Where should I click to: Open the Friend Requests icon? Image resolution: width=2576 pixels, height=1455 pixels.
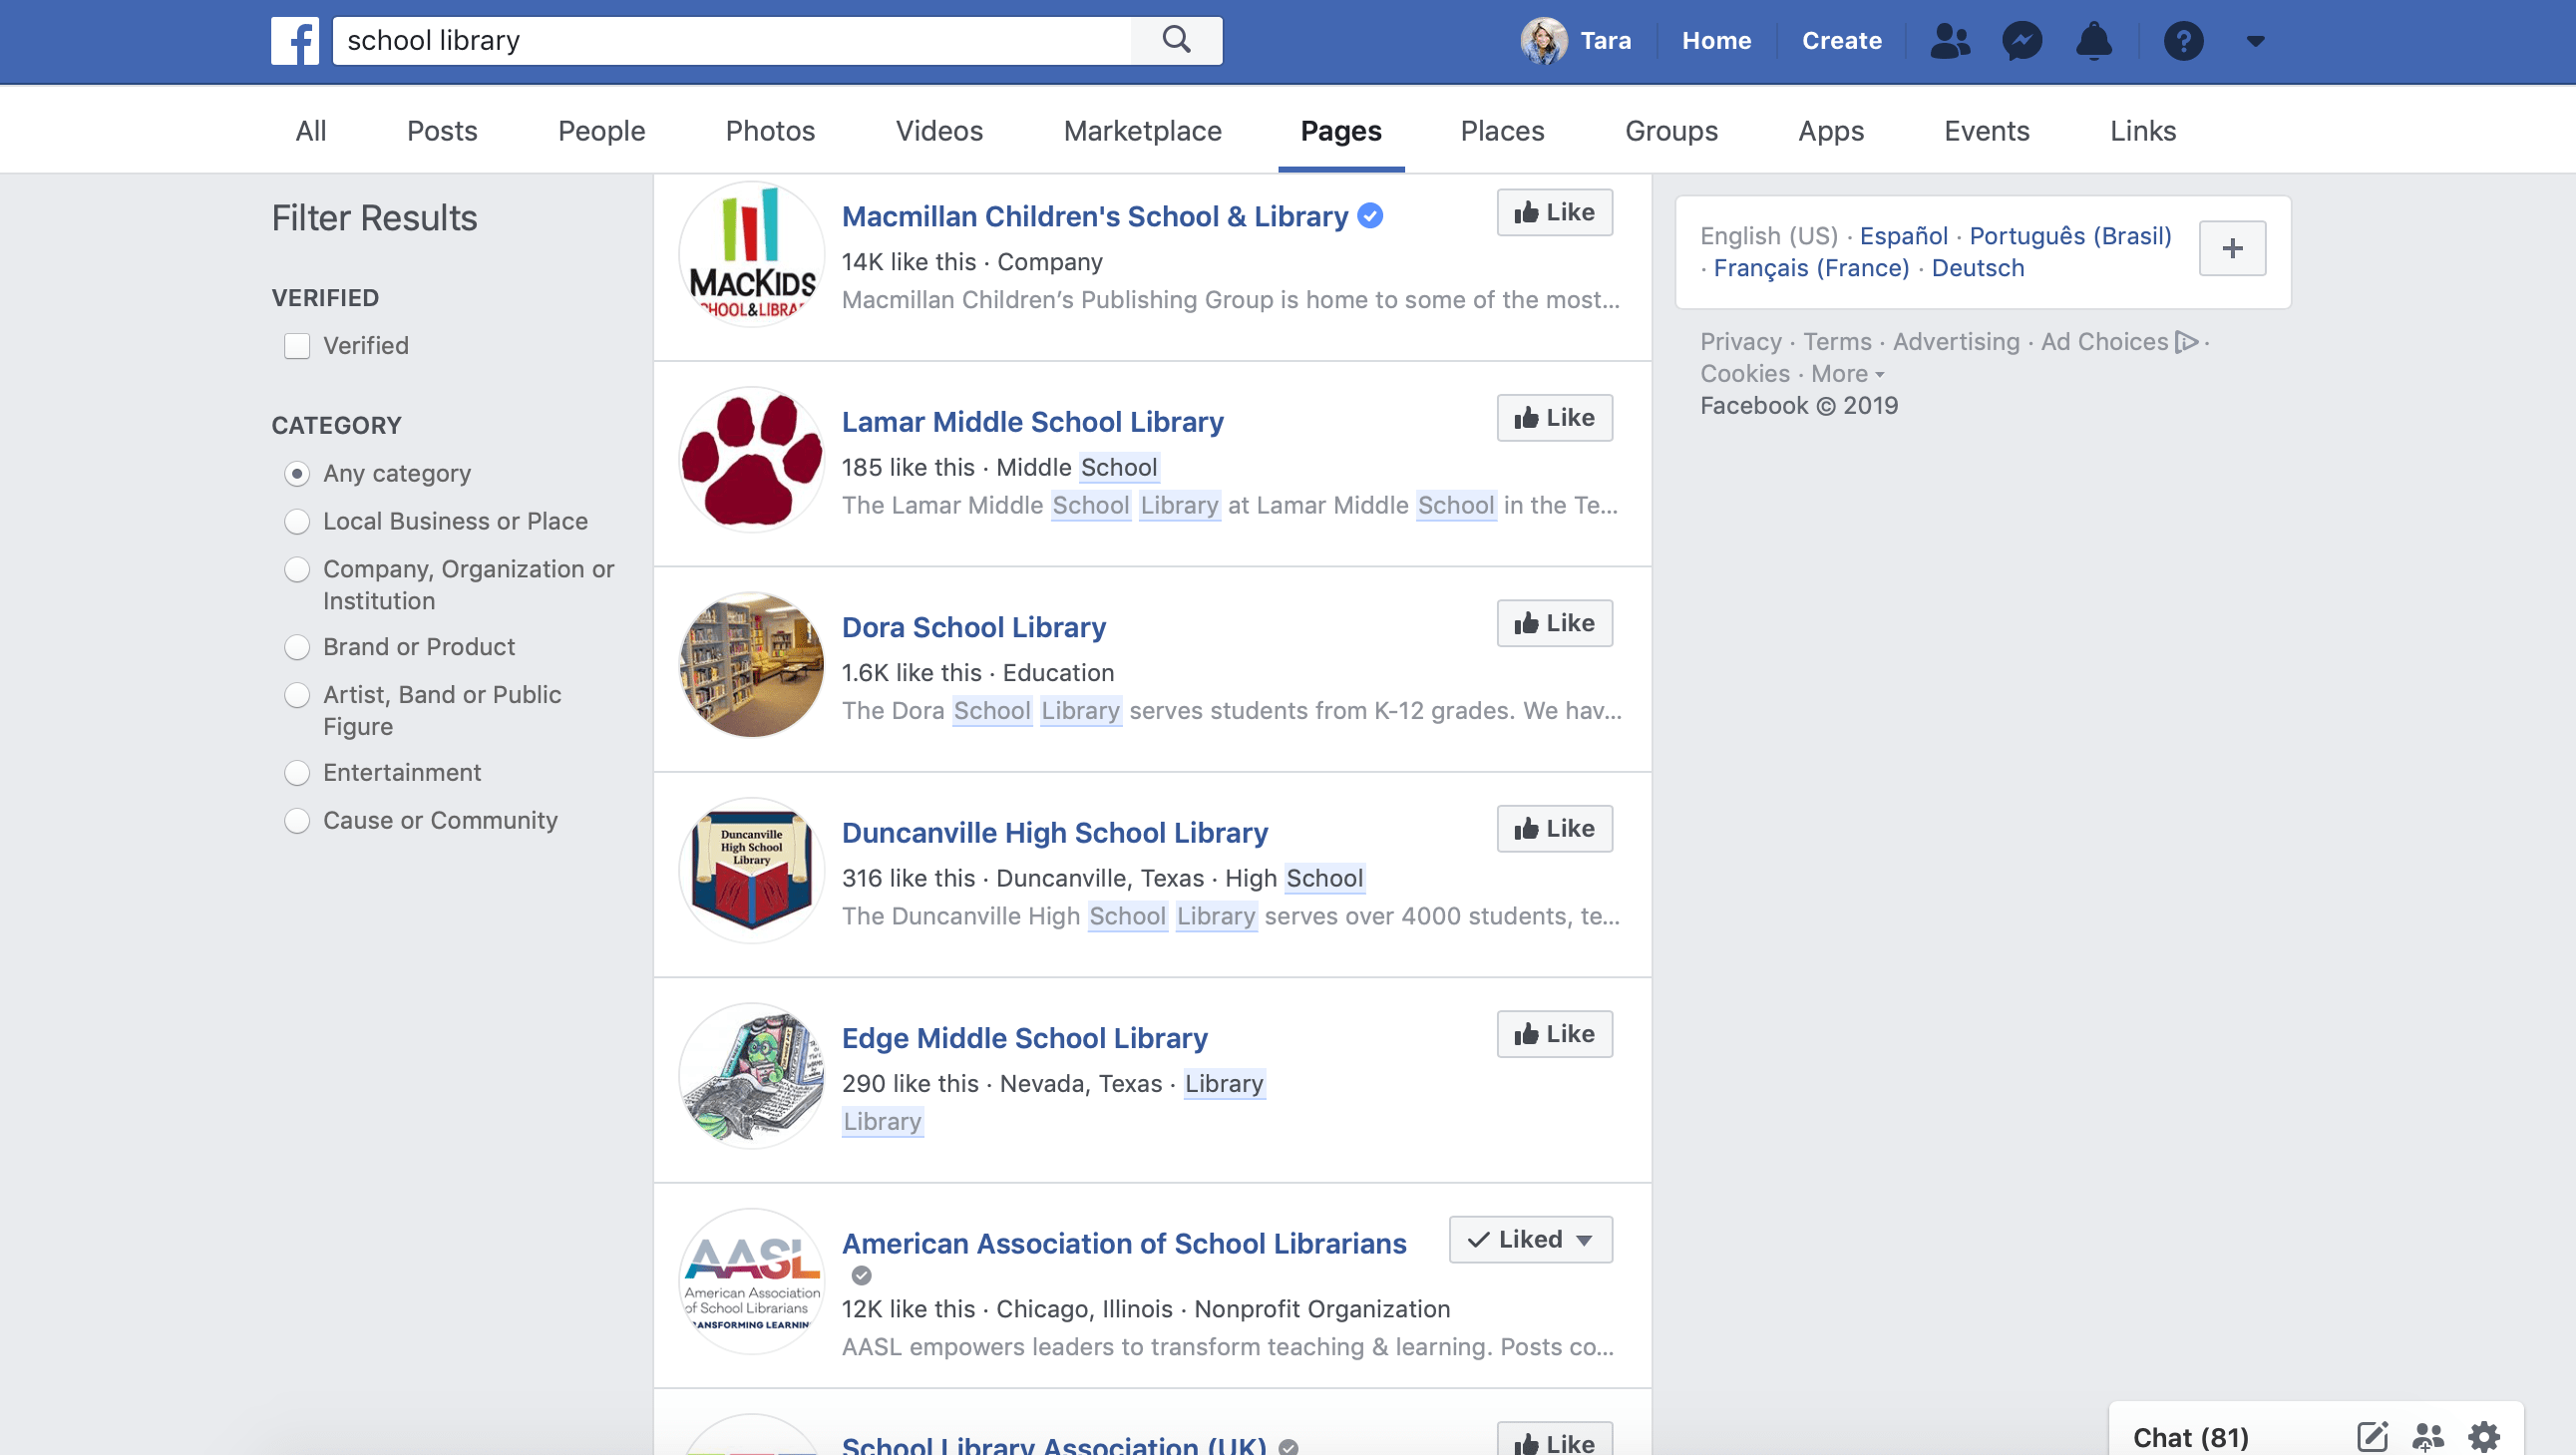(1949, 41)
